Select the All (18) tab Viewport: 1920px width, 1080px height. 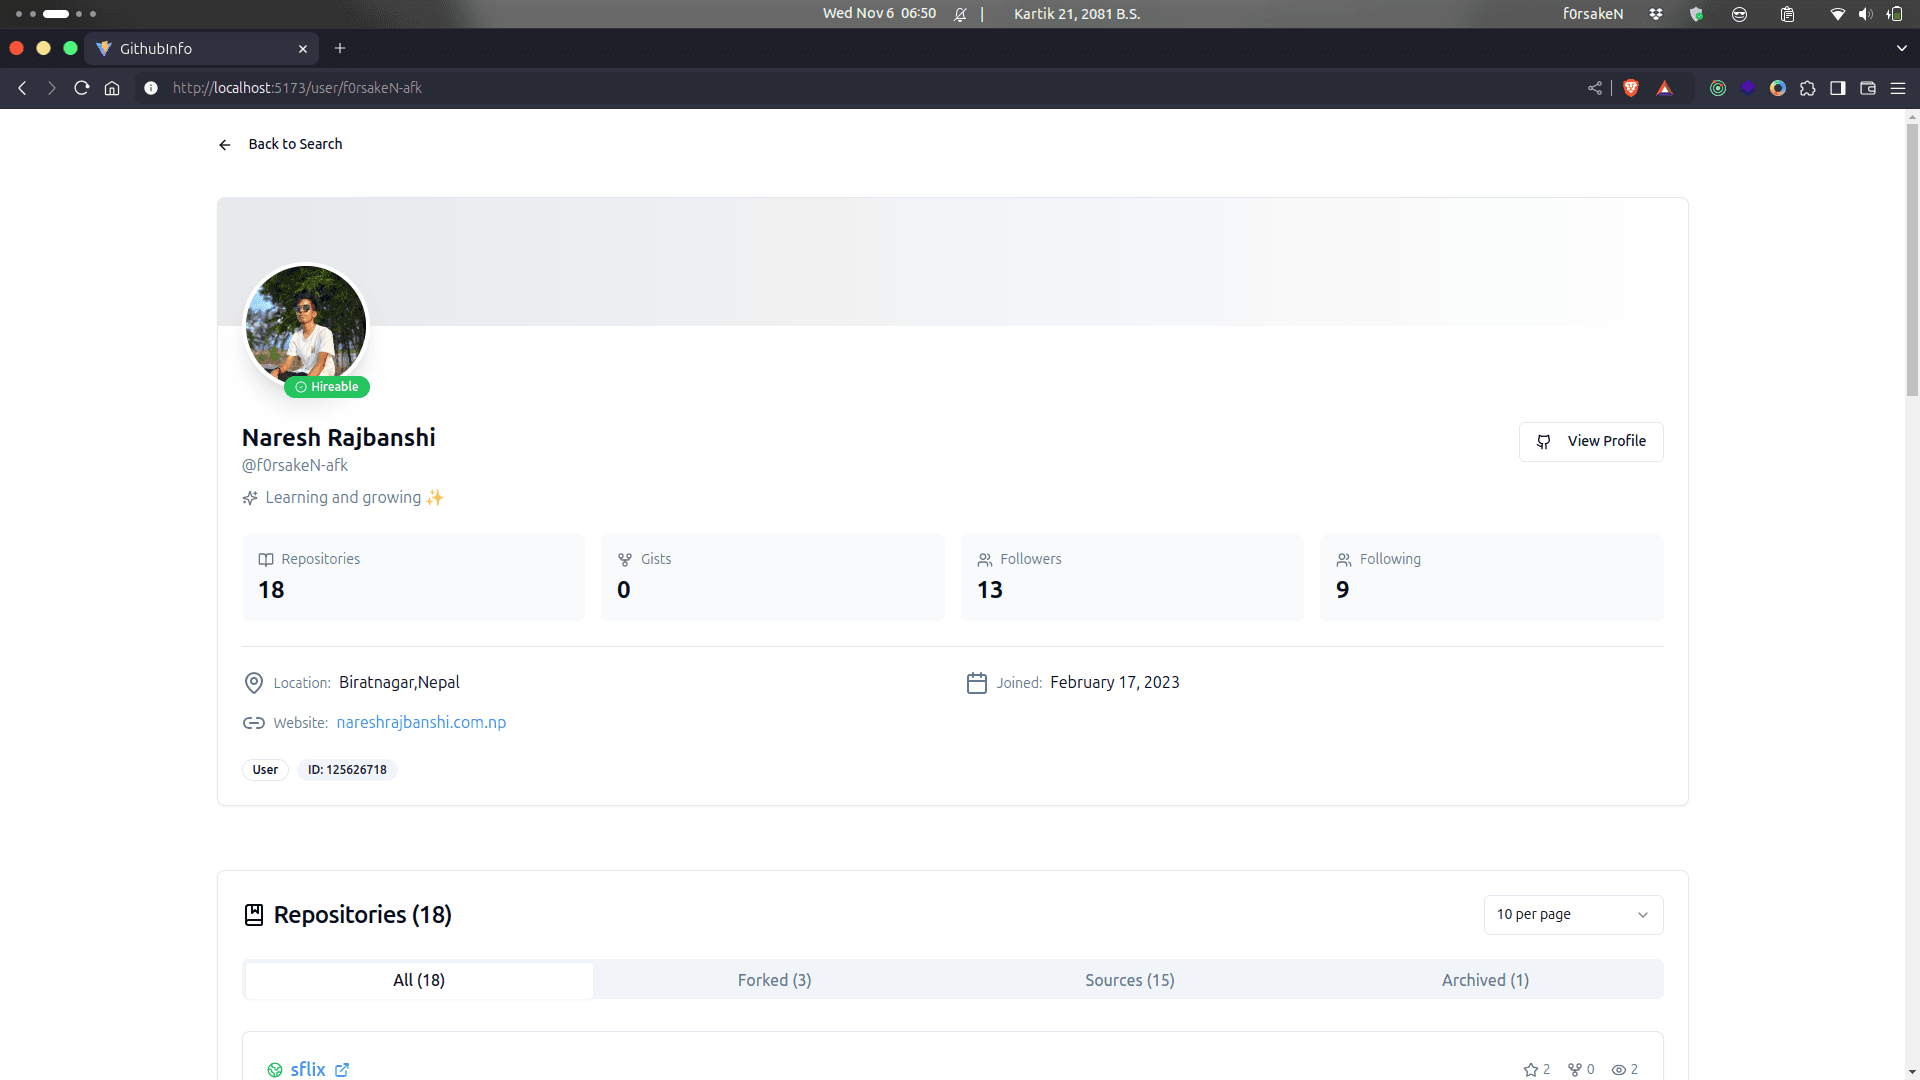(419, 978)
